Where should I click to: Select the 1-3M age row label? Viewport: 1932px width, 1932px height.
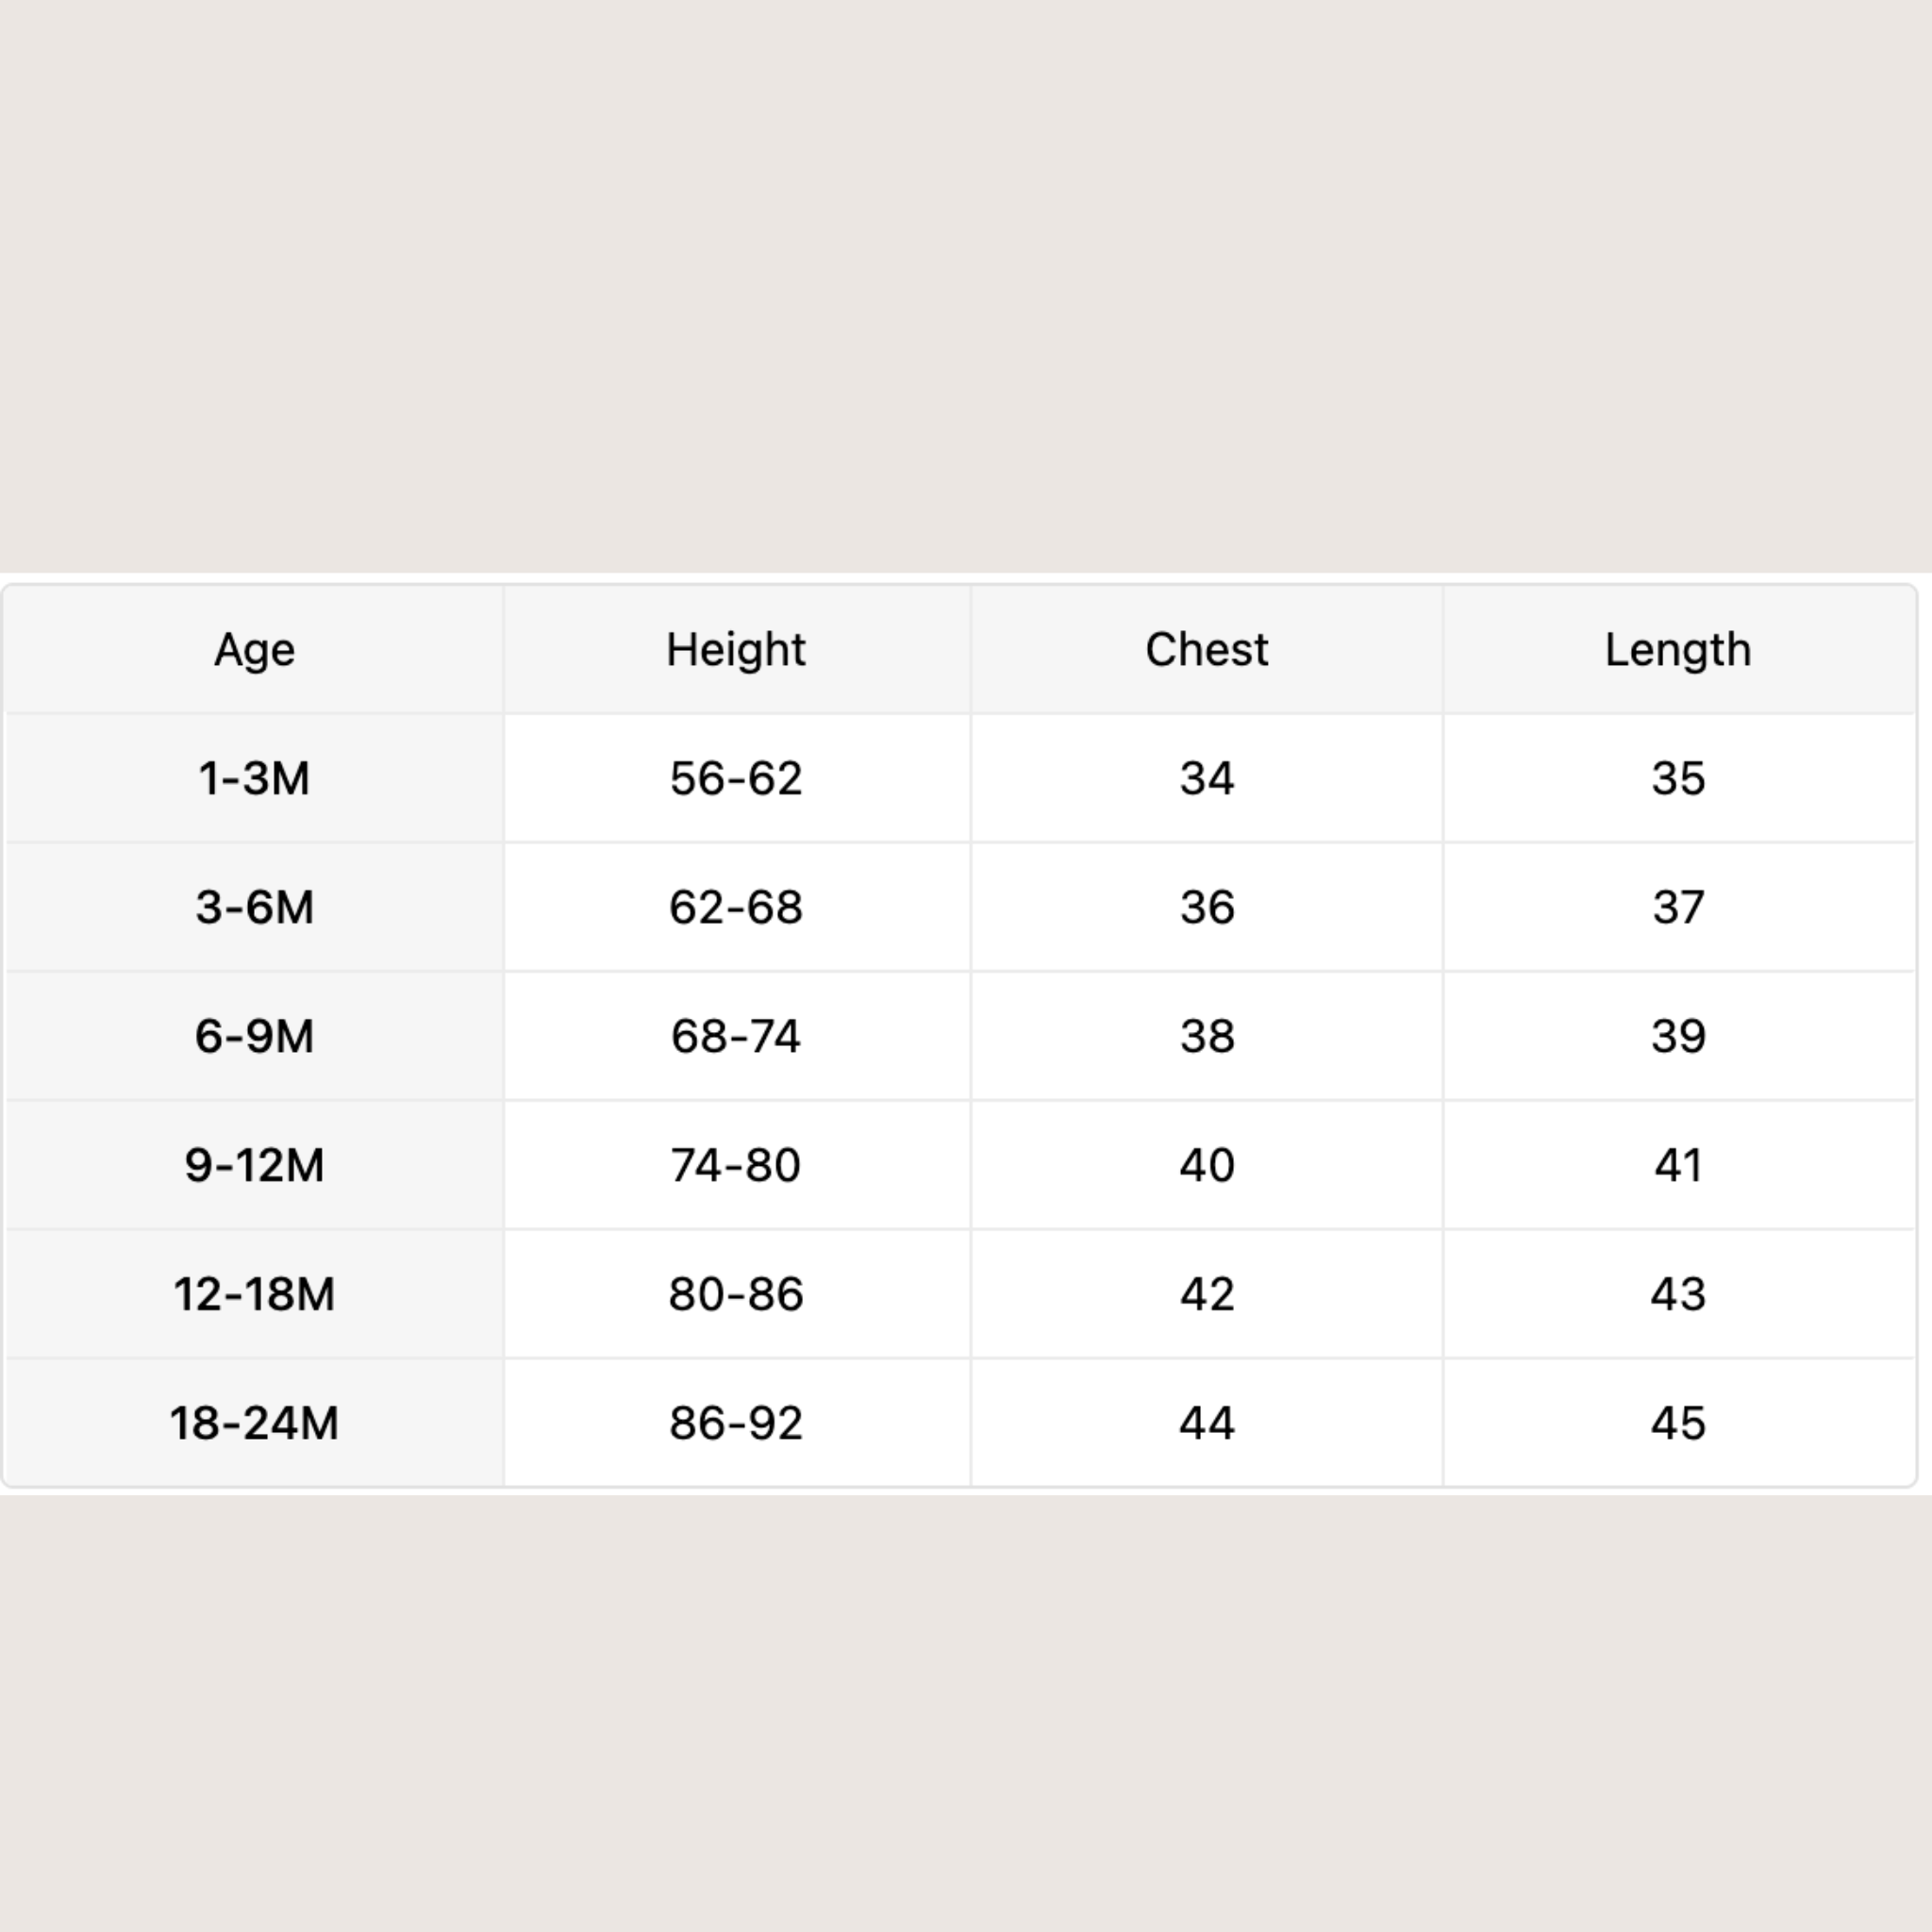254,778
